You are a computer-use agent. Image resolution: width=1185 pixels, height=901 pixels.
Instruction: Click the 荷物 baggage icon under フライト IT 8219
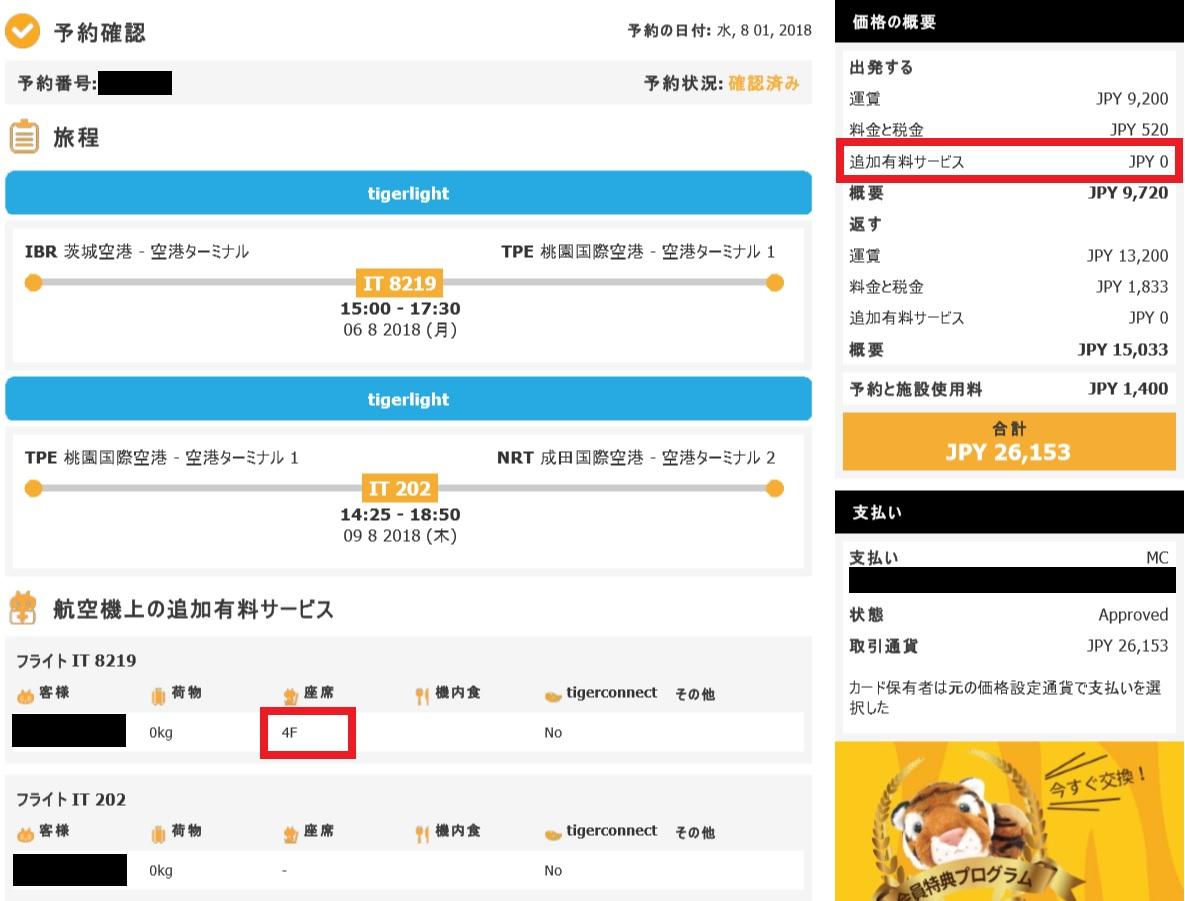(158, 694)
